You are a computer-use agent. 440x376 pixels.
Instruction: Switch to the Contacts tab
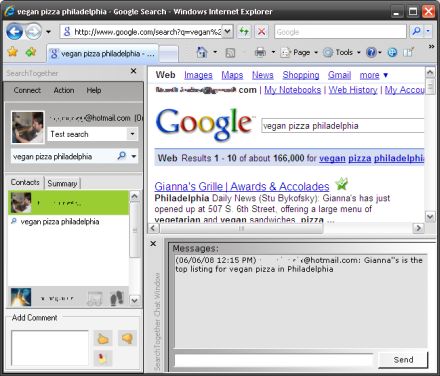[x=25, y=182]
